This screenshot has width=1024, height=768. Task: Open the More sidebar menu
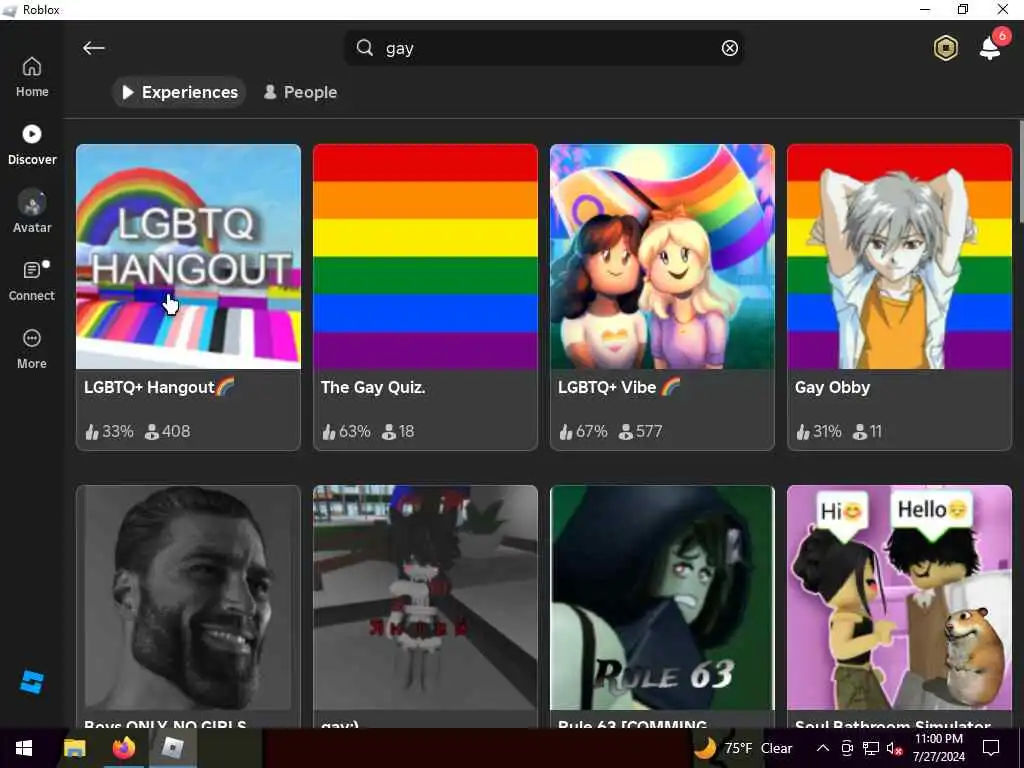[x=32, y=349]
